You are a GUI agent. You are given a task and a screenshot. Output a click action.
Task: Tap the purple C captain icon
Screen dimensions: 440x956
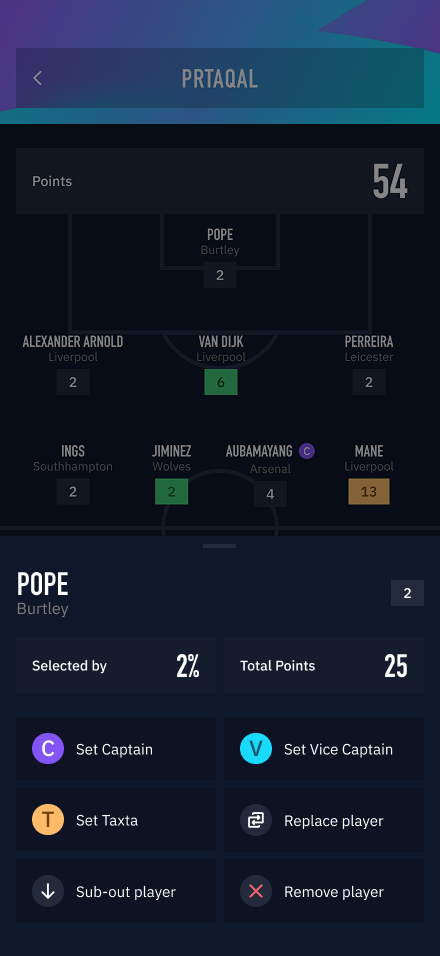[48, 749]
